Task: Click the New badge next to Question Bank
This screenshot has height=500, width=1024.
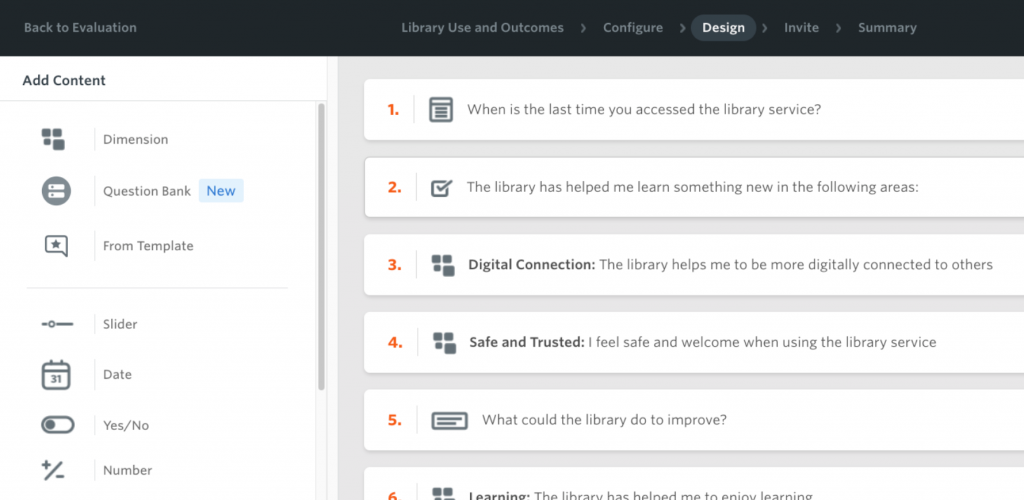Action: point(221,191)
